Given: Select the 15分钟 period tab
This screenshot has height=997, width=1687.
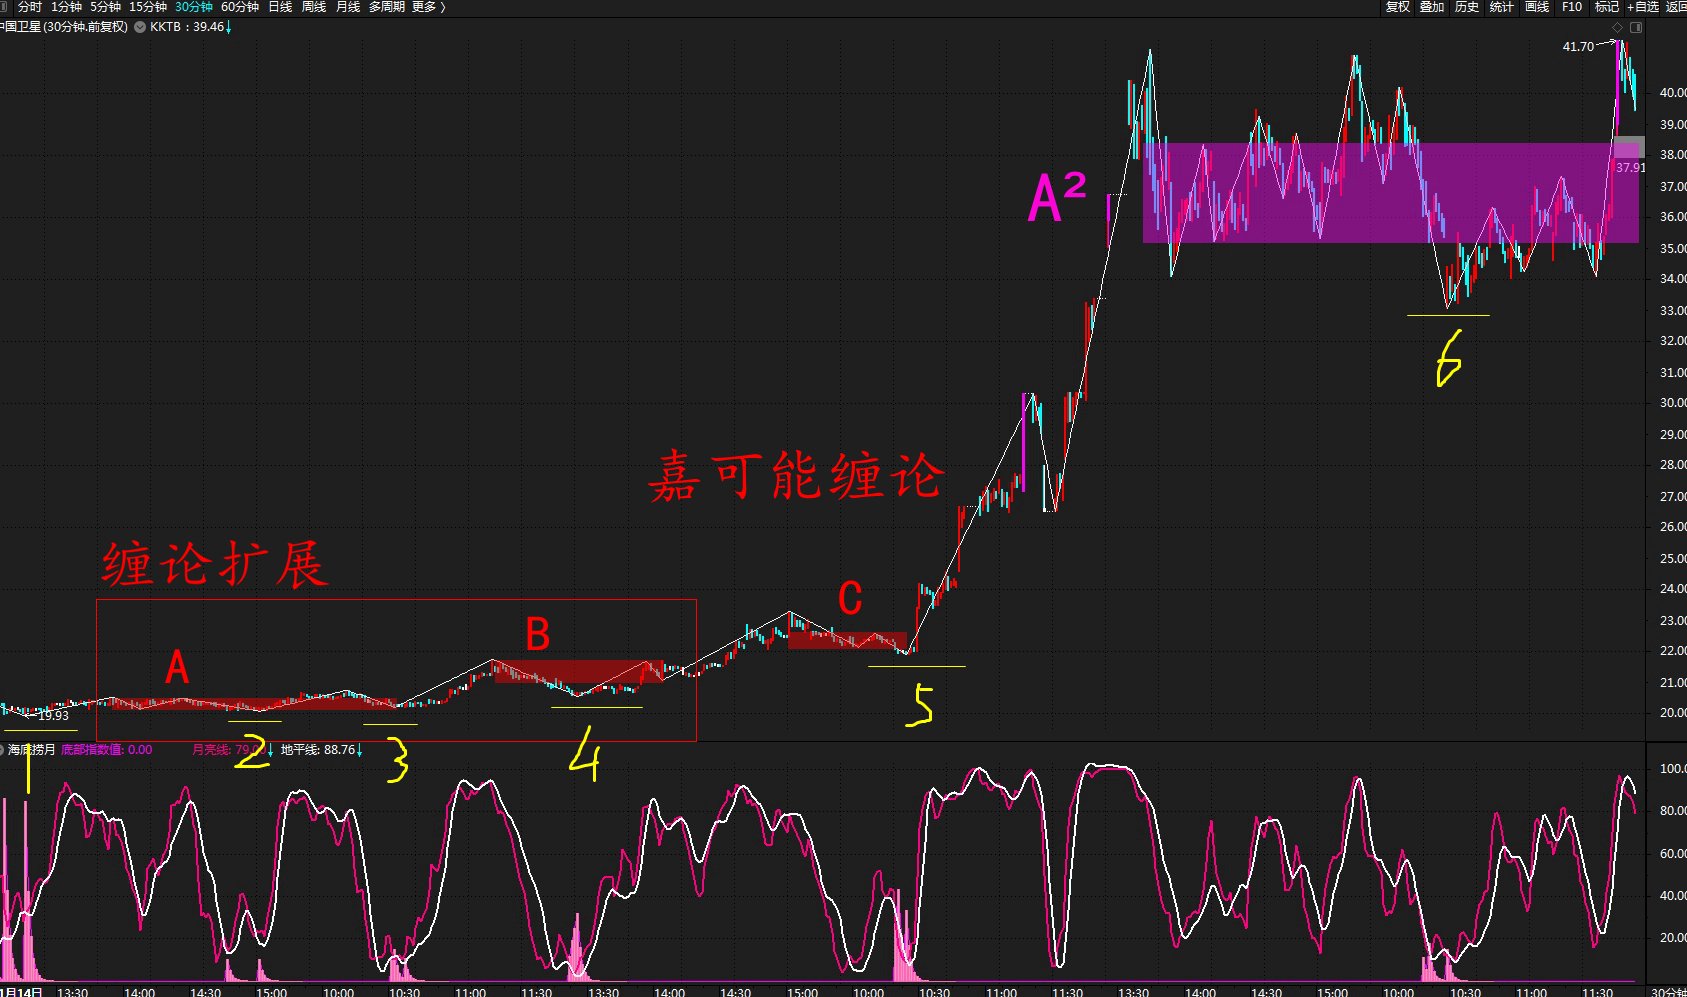Looking at the screenshot, I should click(x=148, y=7).
